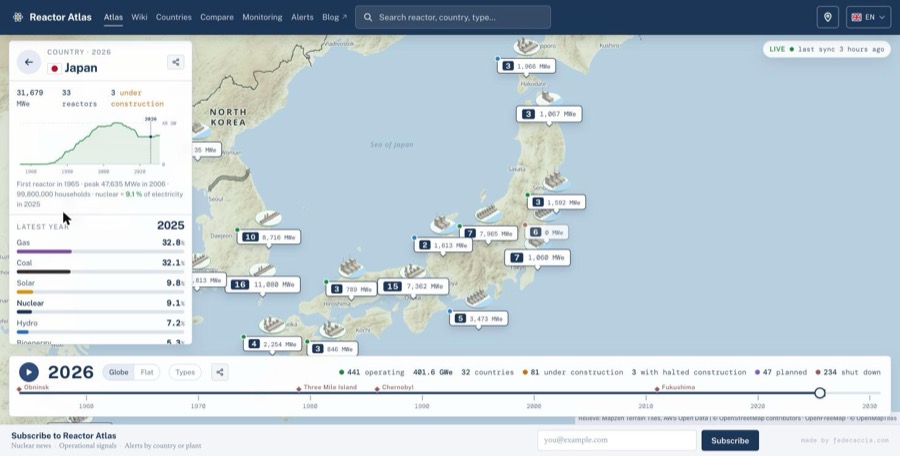
Task: Click the 81 under construction legend item
Action: tap(572, 372)
